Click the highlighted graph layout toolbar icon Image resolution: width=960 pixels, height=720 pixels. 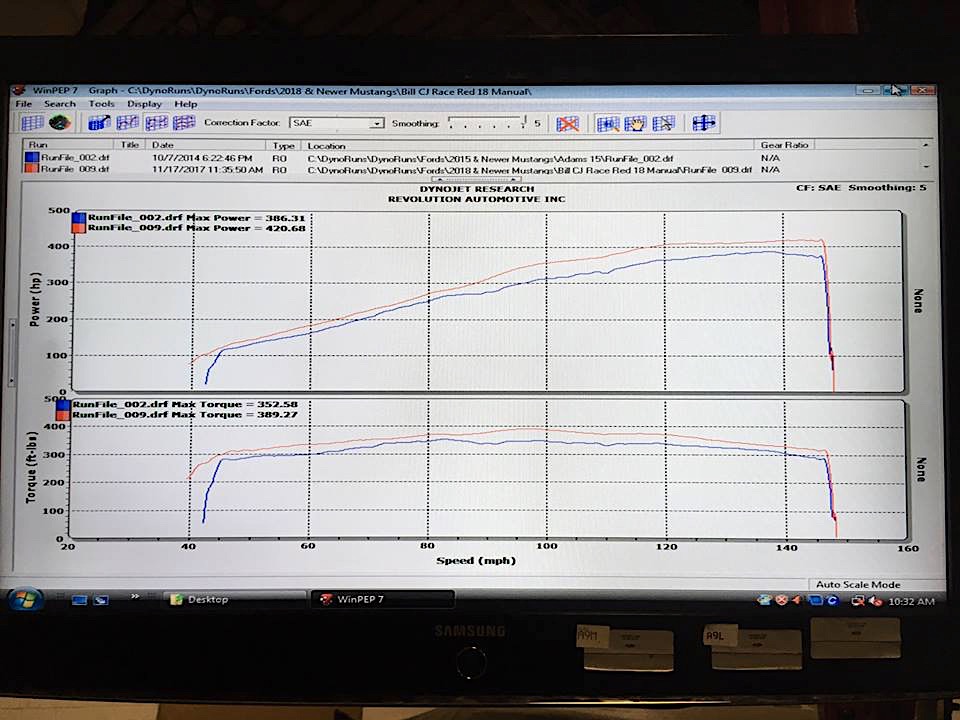[x=156, y=123]
